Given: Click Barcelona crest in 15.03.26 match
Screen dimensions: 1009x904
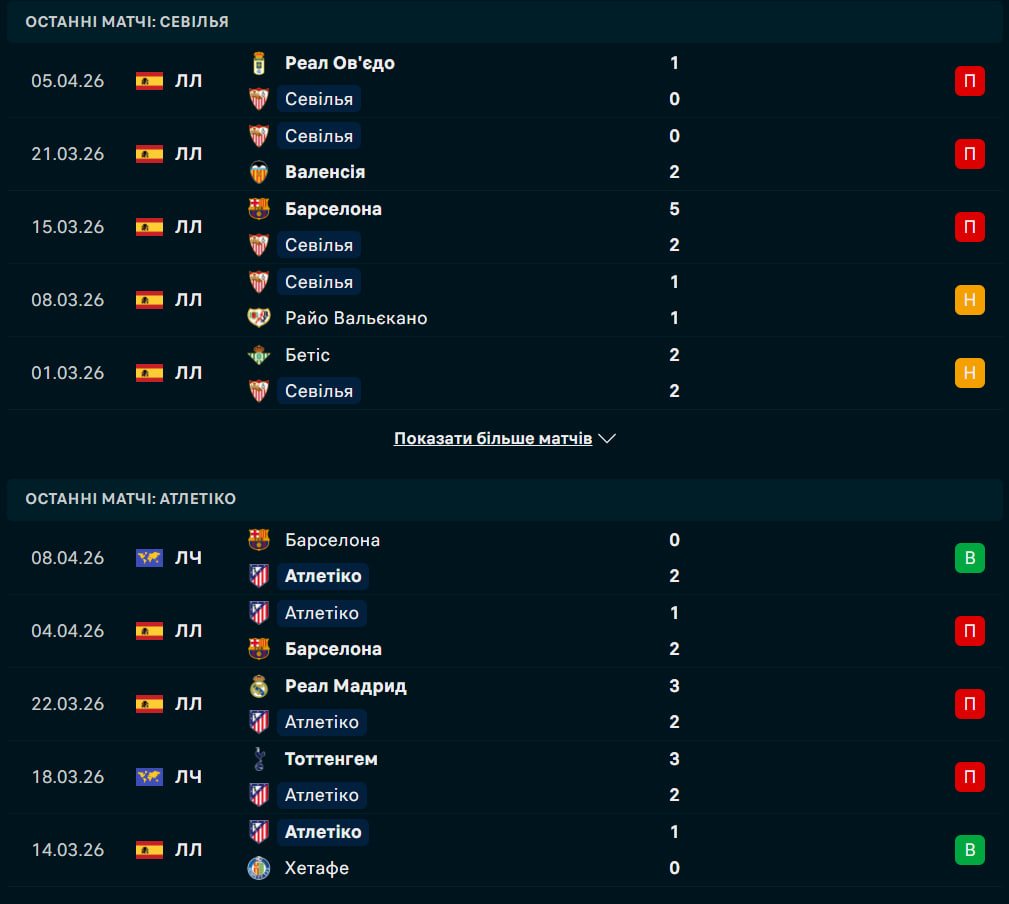Looking at the screenshot, I should (x=259, y=209).
